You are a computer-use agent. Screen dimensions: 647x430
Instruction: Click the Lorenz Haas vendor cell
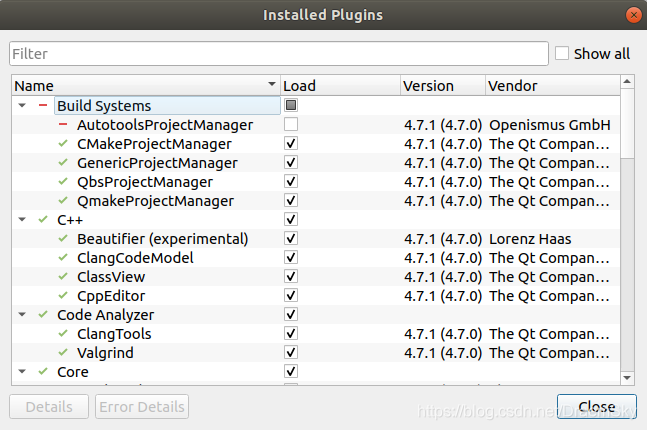coord(530,239)
